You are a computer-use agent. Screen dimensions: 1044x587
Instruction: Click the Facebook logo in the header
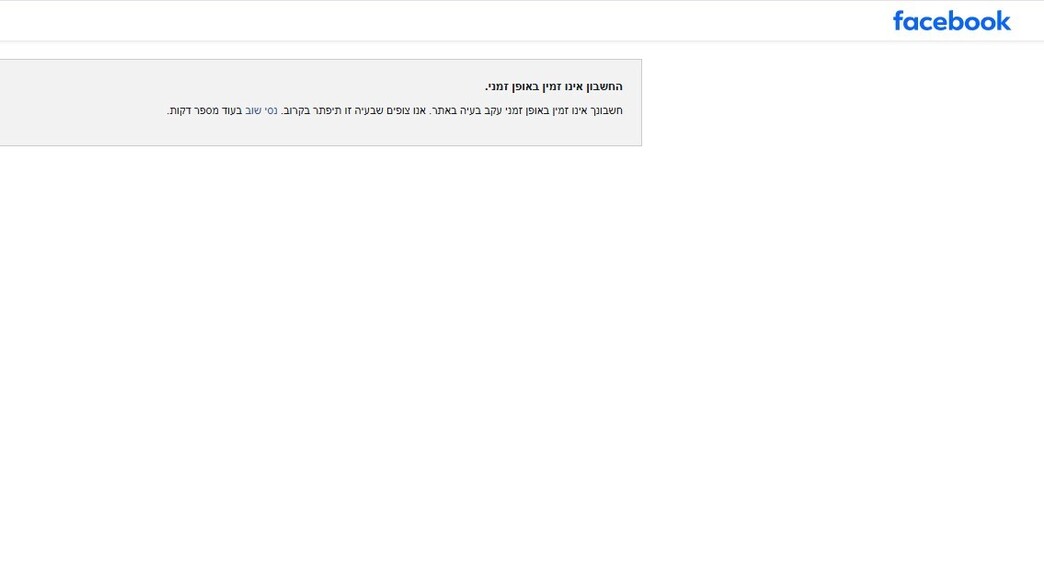951,21
